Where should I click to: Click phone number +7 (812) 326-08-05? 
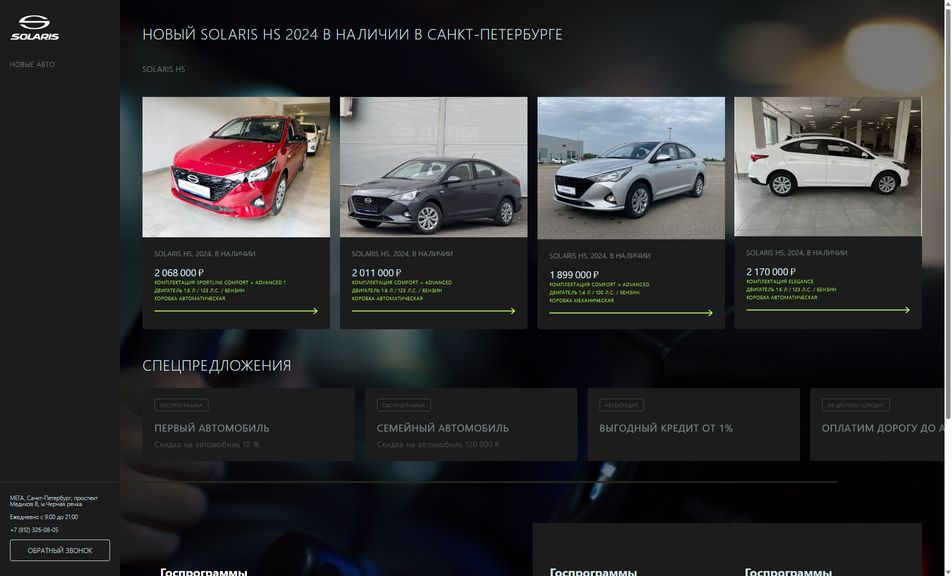(x=34, y=530)
